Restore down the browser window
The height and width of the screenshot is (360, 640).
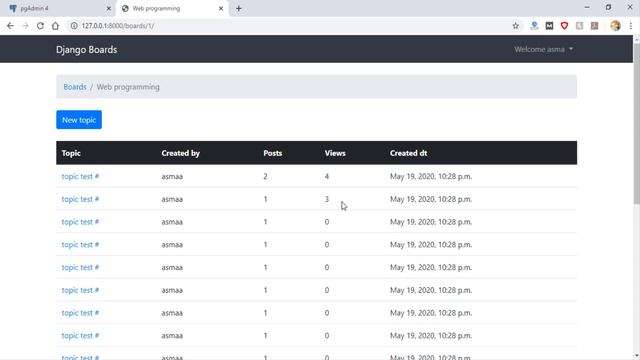coord(608,7)
